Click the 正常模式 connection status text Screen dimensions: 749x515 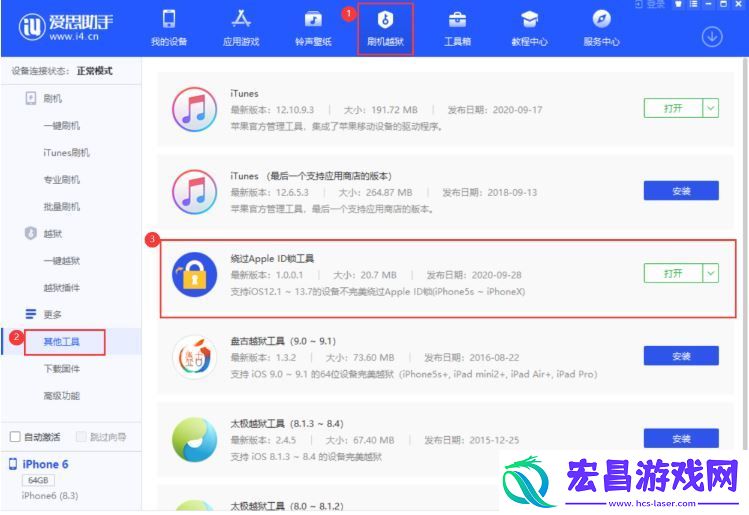[95, 71]
